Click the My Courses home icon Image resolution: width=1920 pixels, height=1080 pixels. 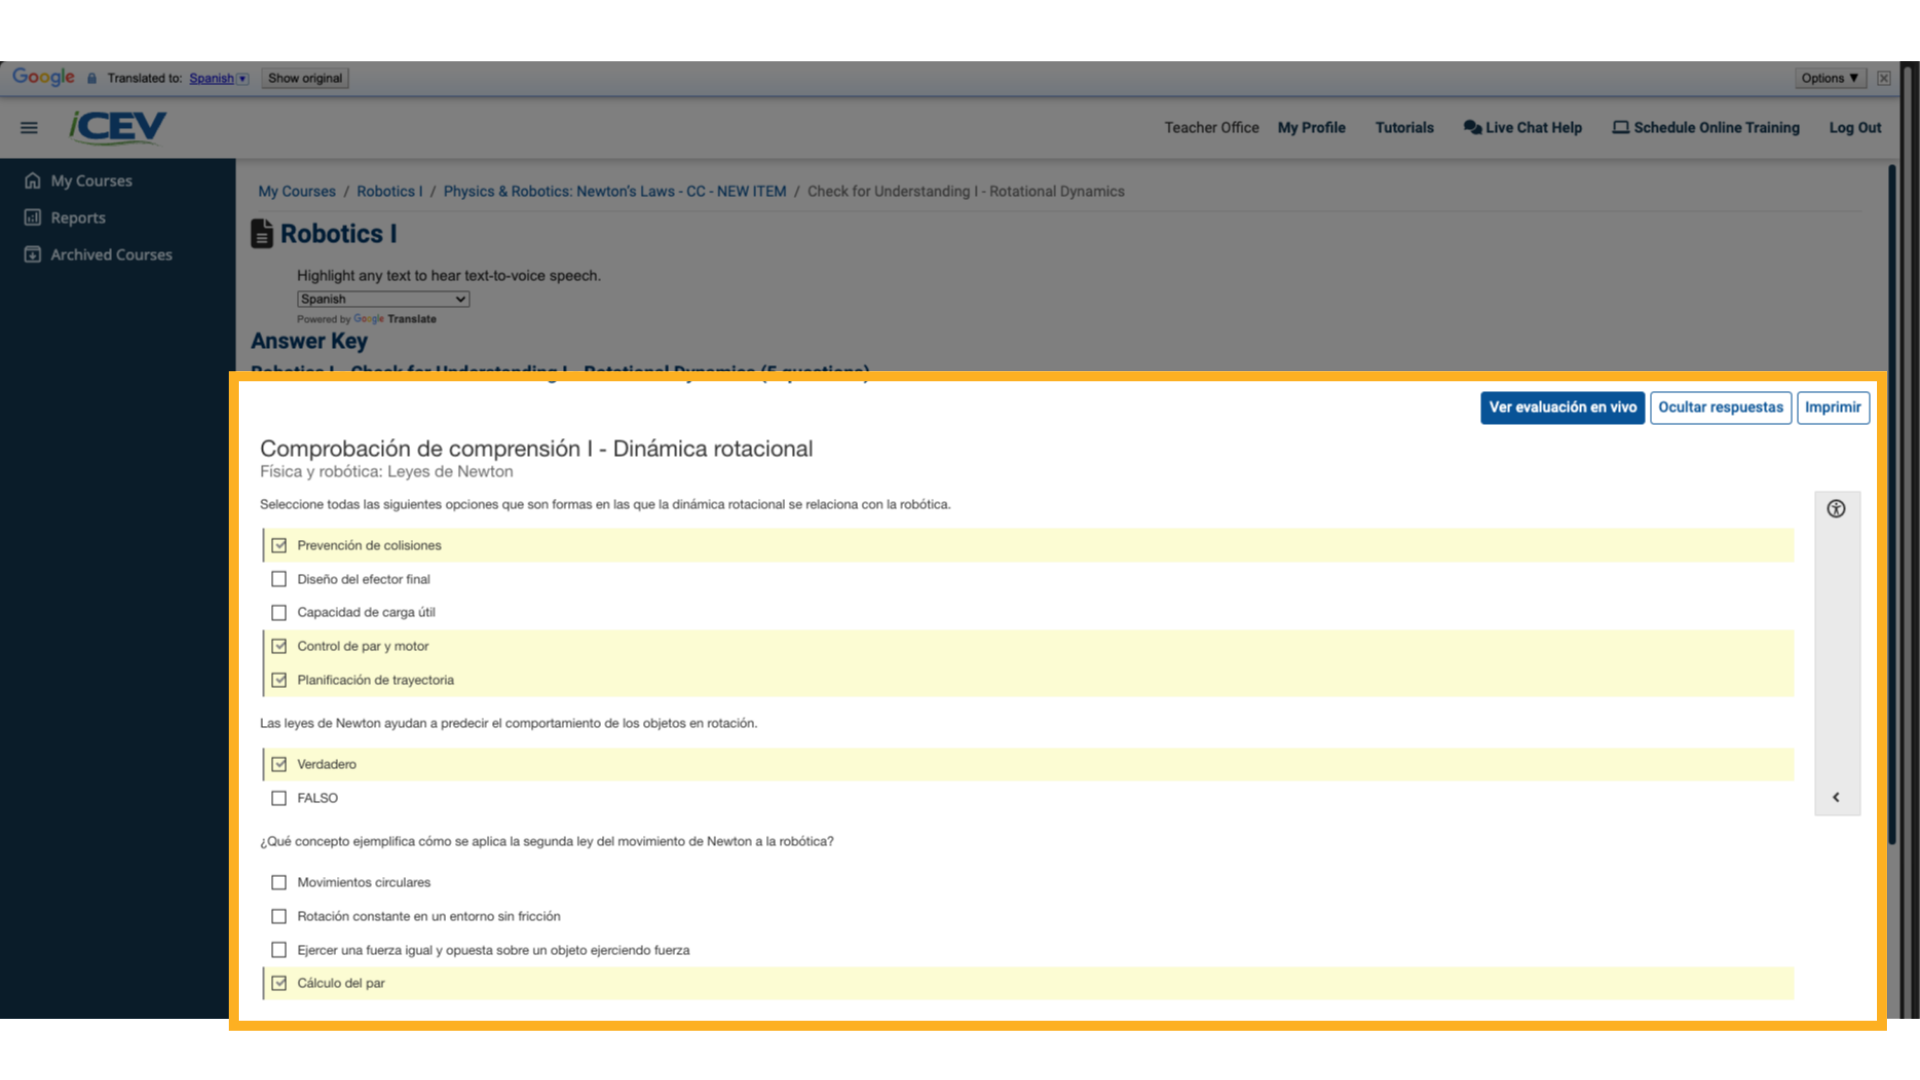pyautogui.click(x=33, y=181)
